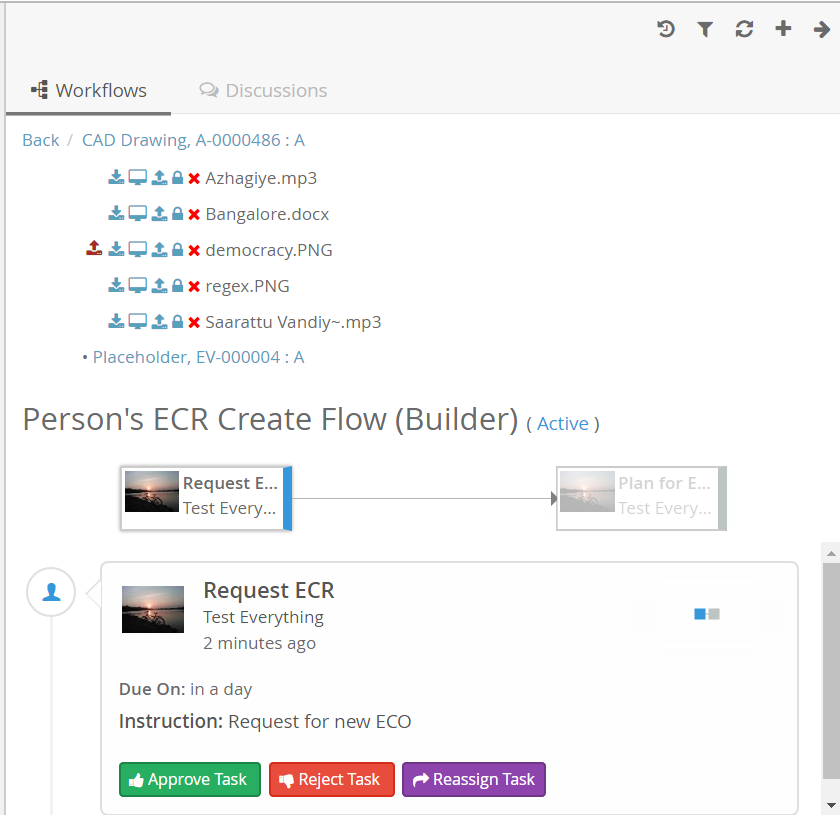Viewport: 840px width, 815px height.
Task: Switch to the Discussions tab
Action: 264,90
